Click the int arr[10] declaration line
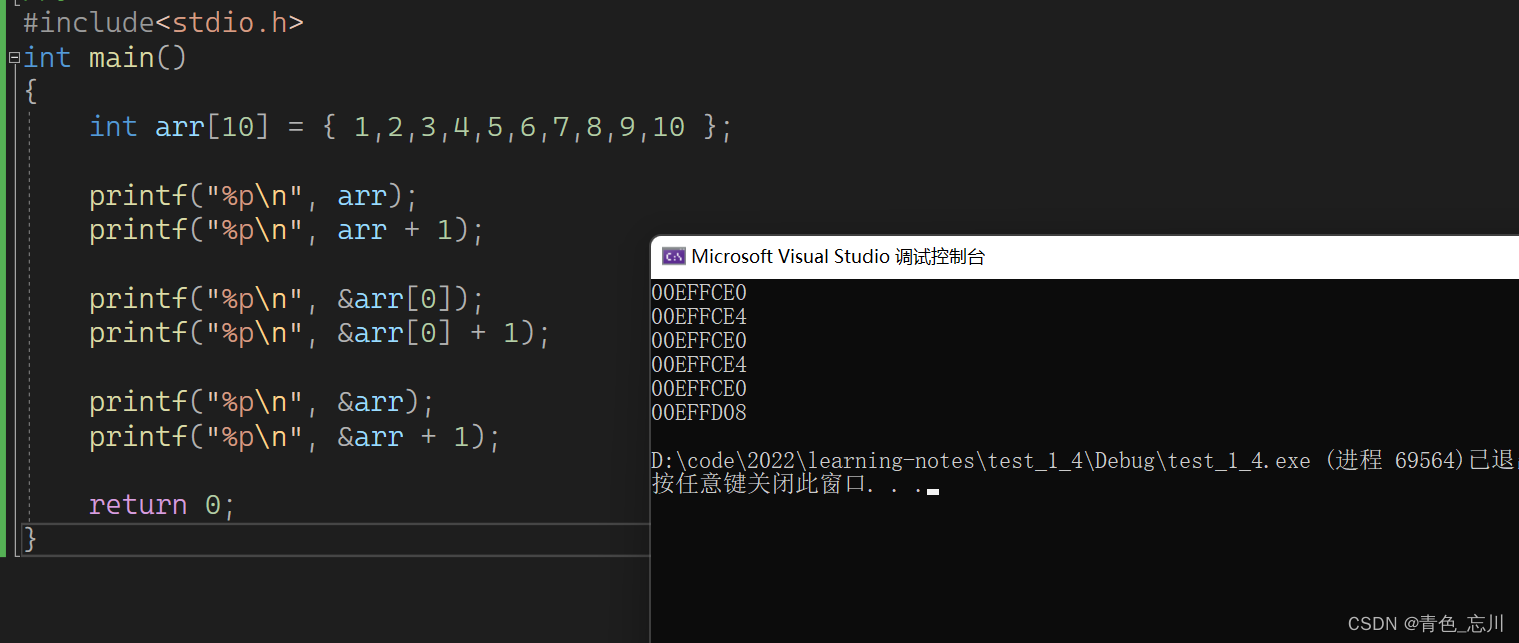 (410, 127)
